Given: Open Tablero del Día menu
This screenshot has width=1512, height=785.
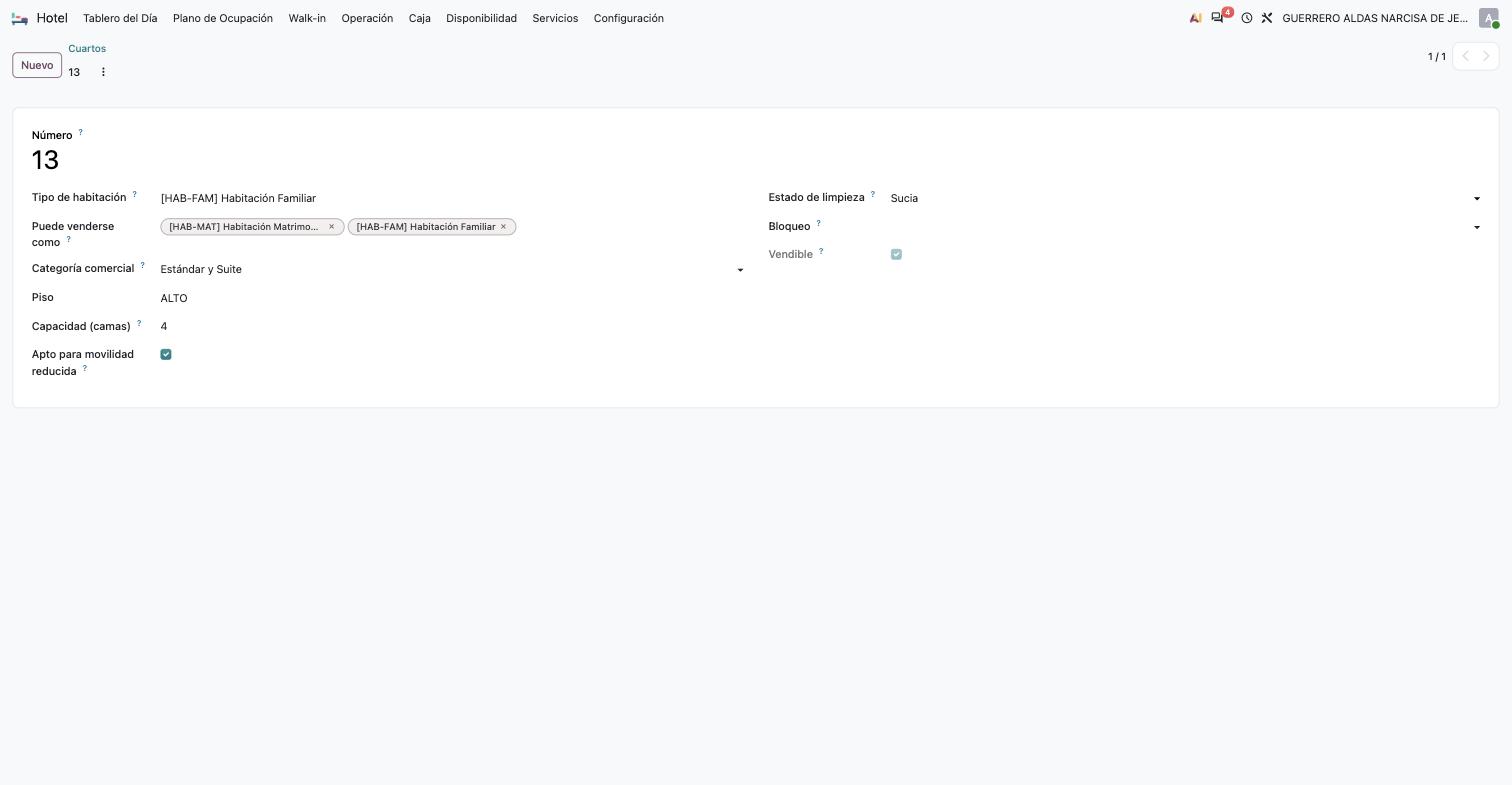Looking at the screenshot, I should pos(120,18).
